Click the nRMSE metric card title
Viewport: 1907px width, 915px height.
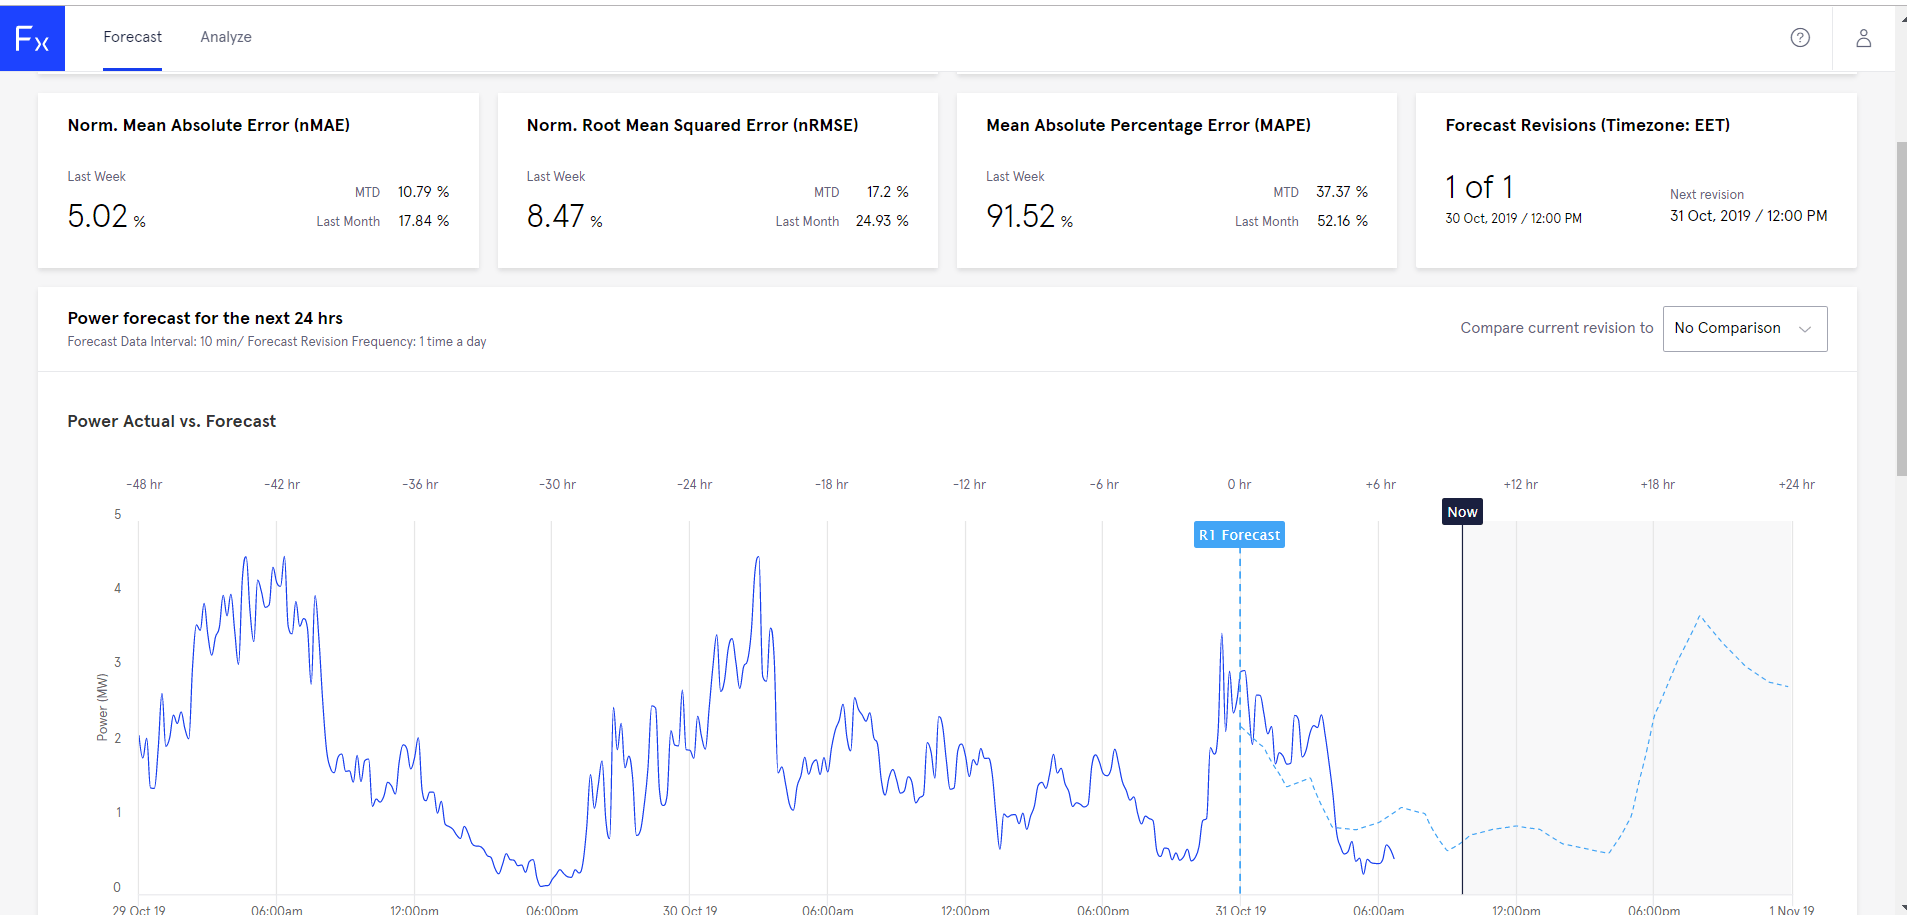tap(692, 125)
